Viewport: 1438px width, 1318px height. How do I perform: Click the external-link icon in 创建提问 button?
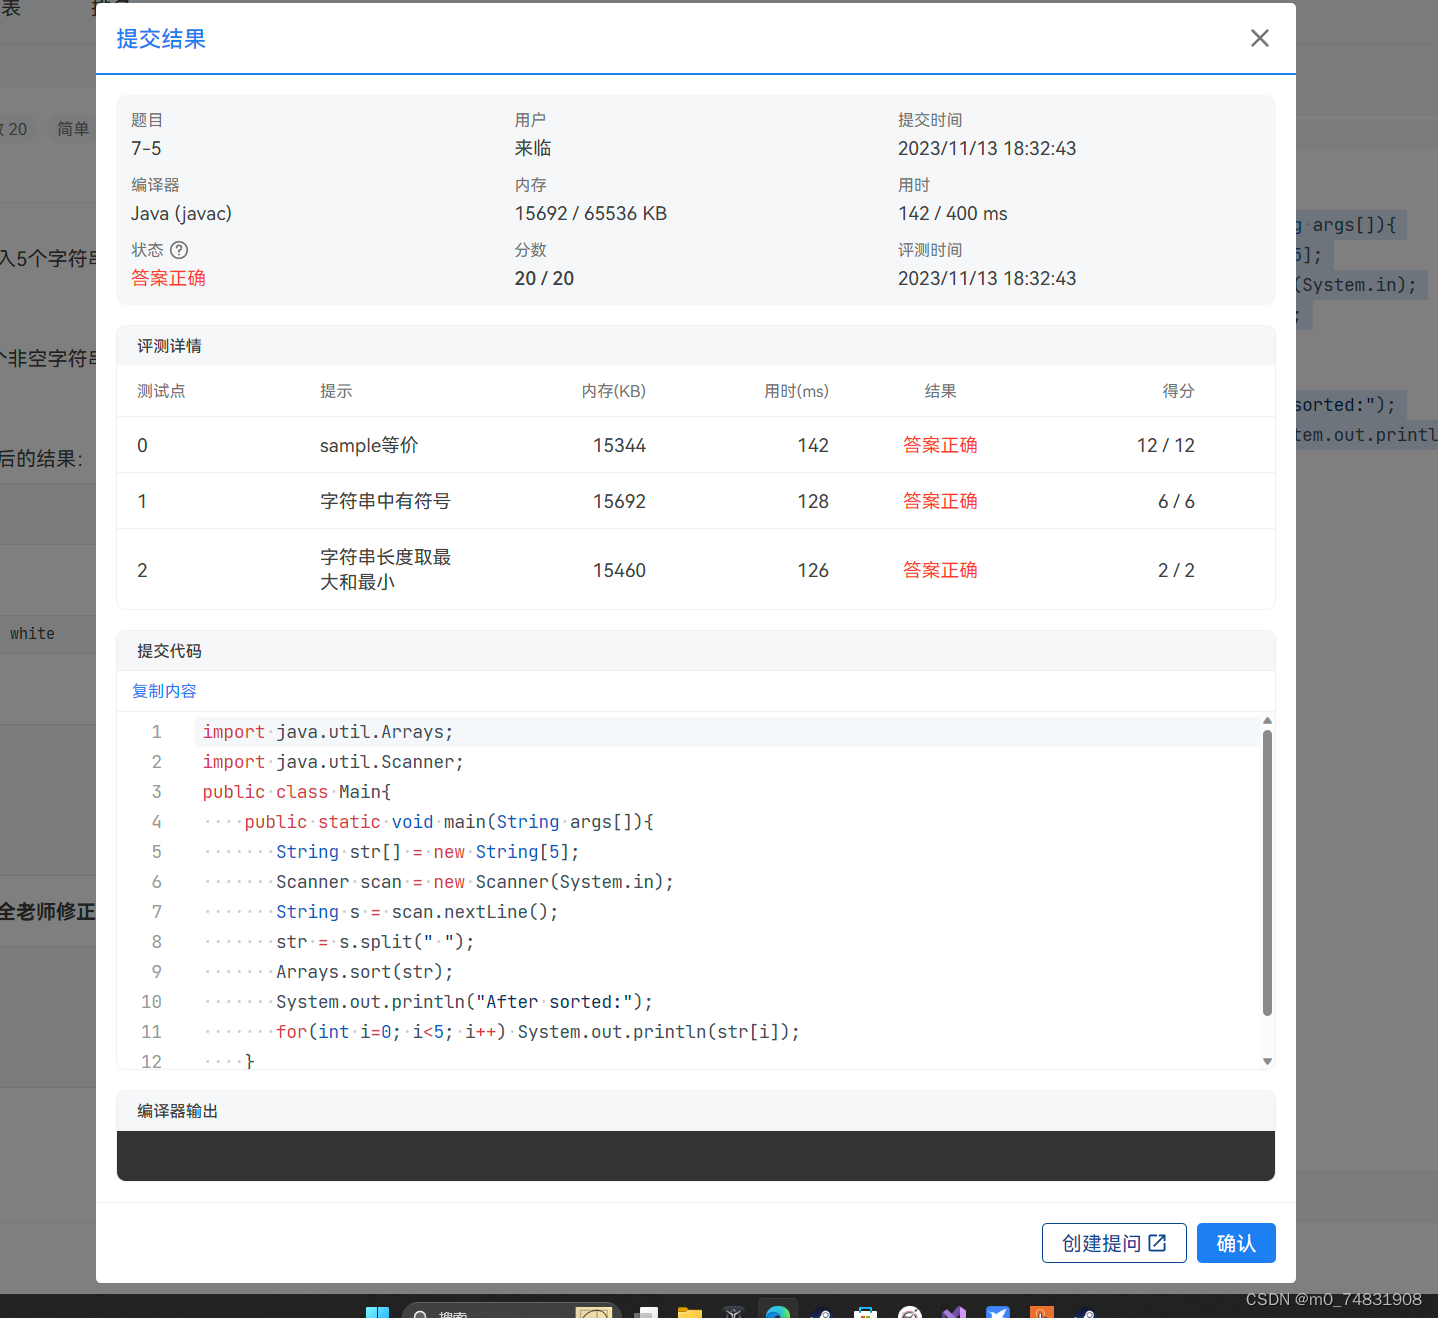pos(1159,1242)
